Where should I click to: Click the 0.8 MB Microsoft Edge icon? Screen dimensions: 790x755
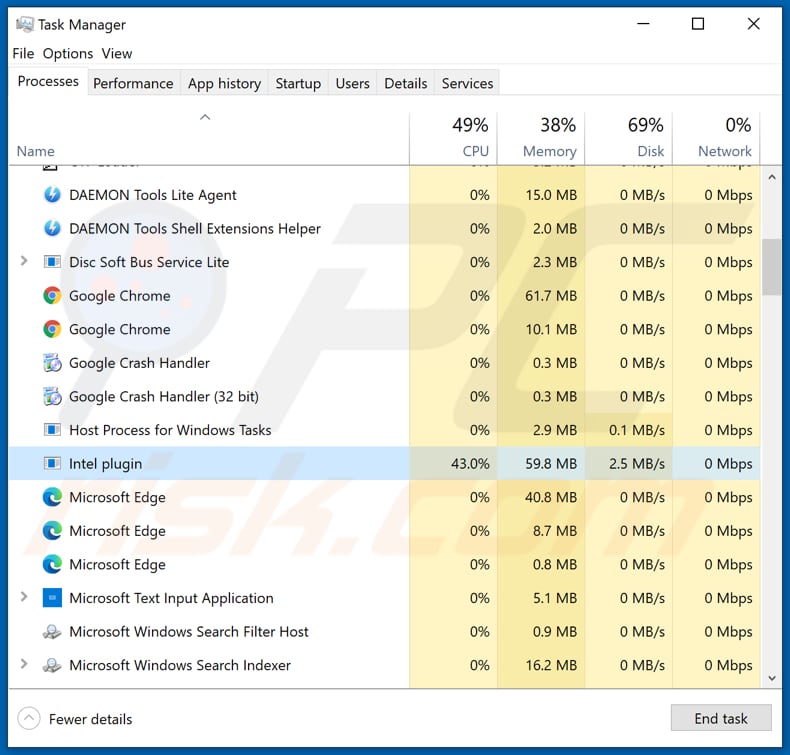(x=52, y=565)
